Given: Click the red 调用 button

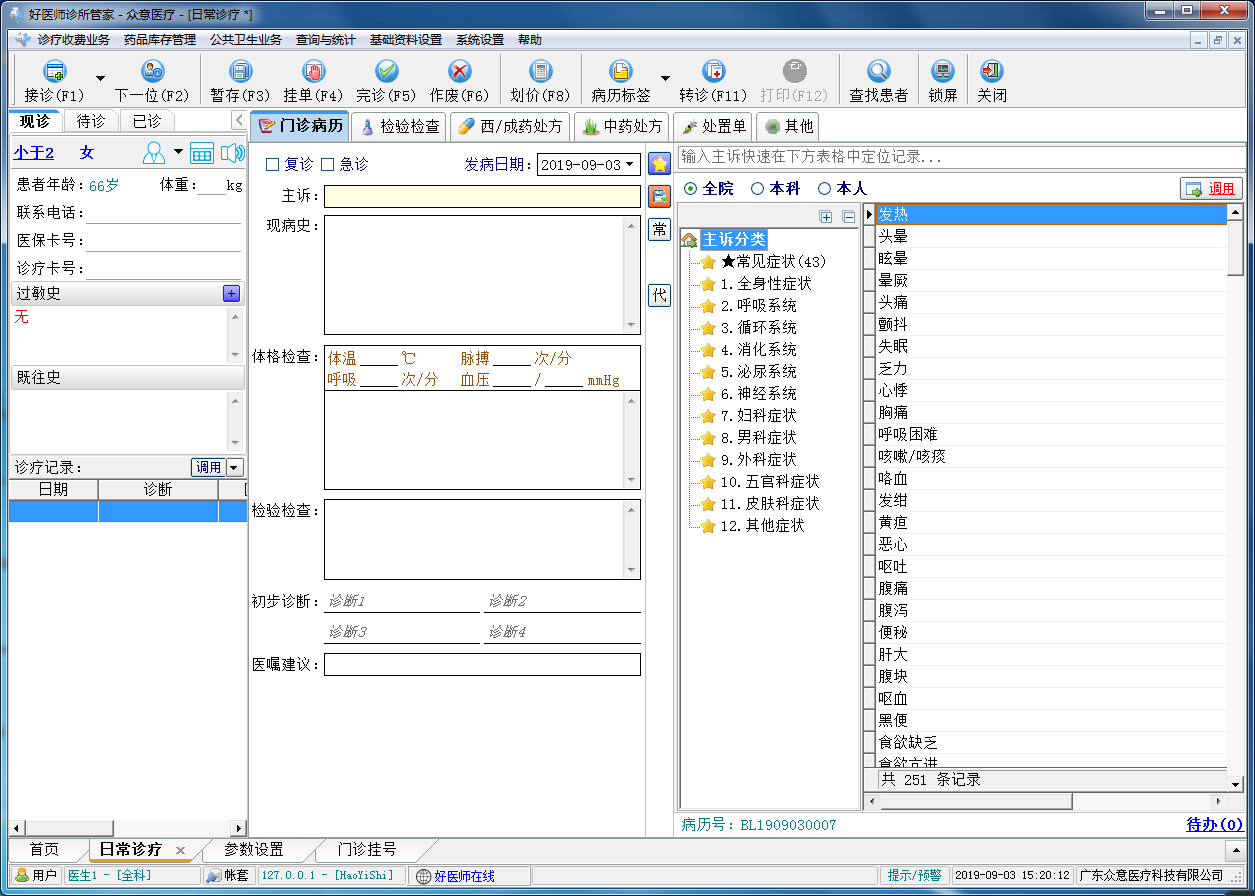Looking at the screenshot, I should point(1211,188).
